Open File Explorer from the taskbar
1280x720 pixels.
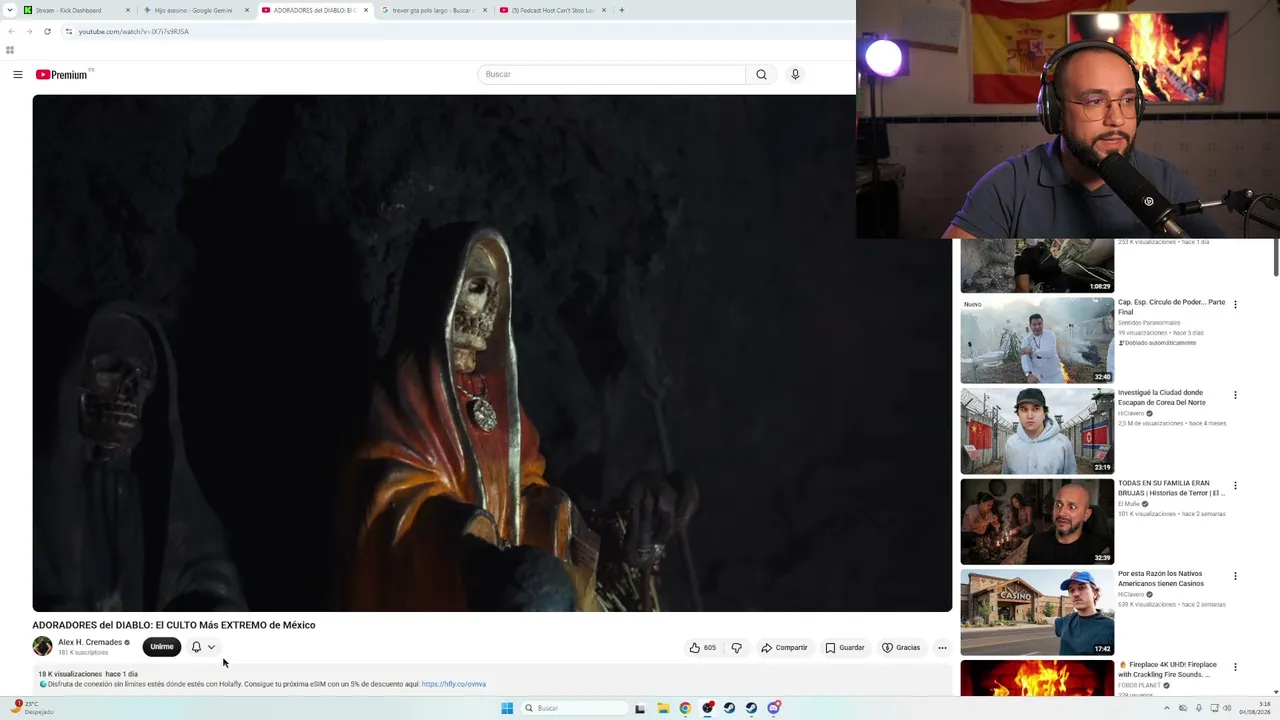(662, 708)
